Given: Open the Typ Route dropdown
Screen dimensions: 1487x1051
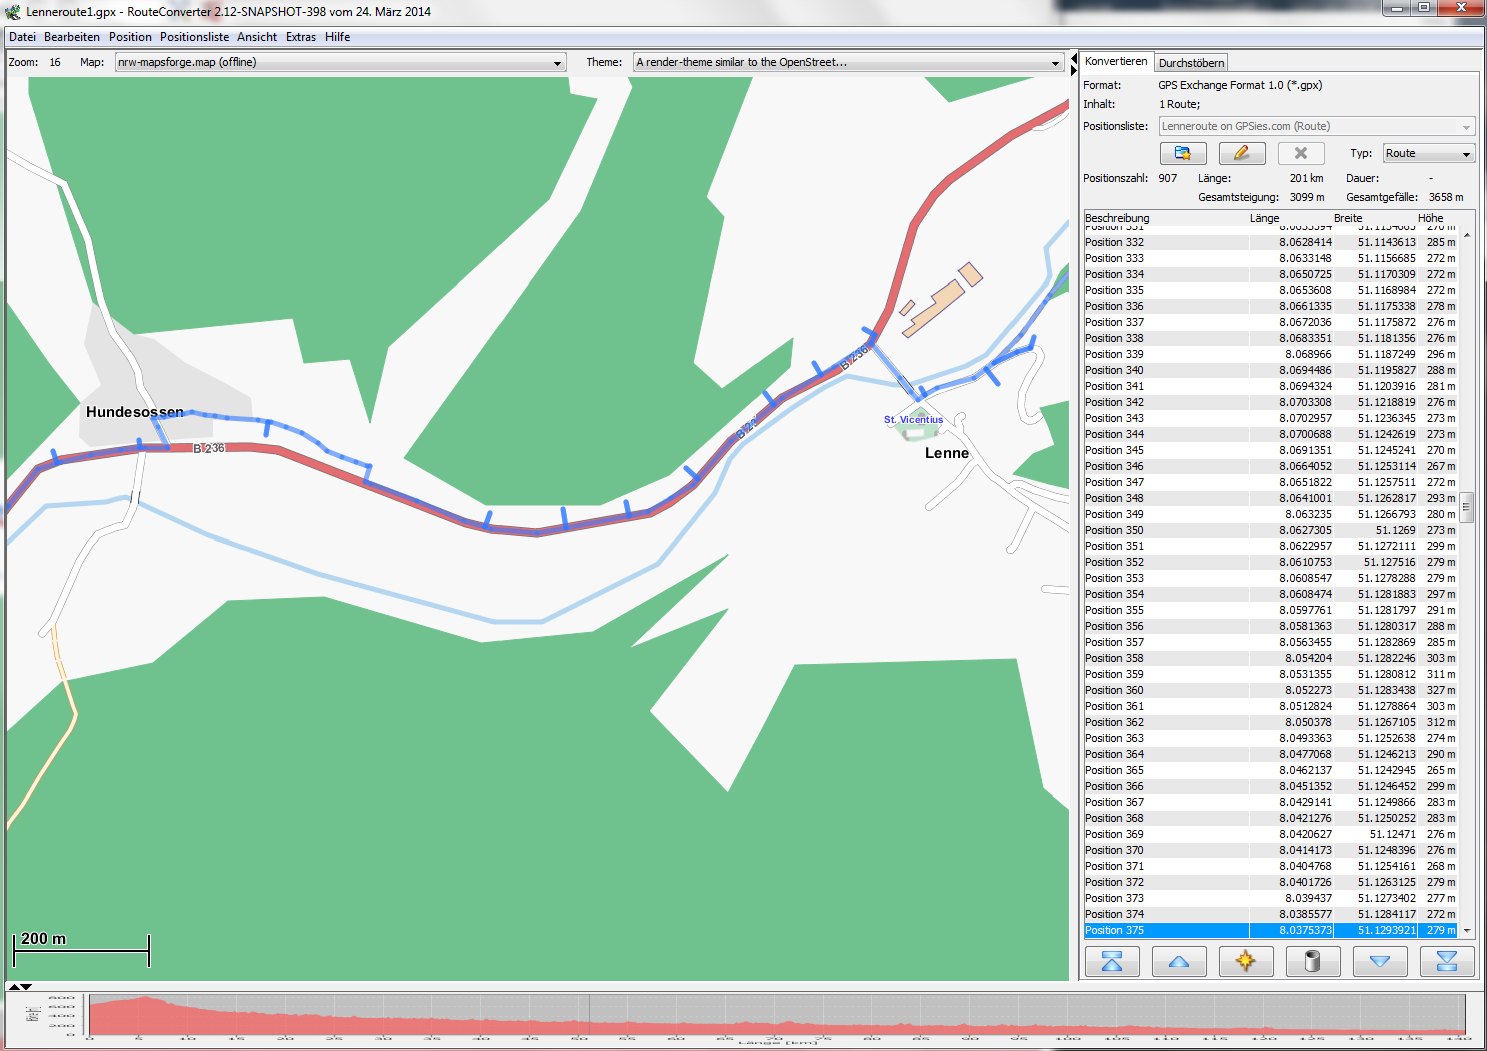Looking at the screenshot, I should 1466,154.
